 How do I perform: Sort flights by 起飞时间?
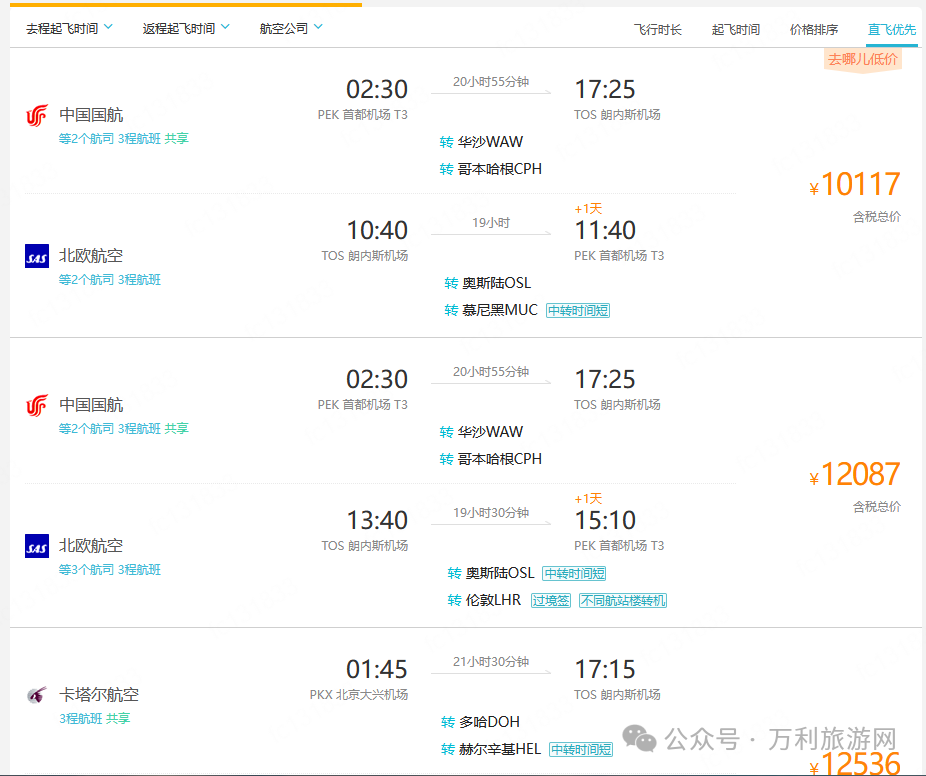tap(736, 30)
